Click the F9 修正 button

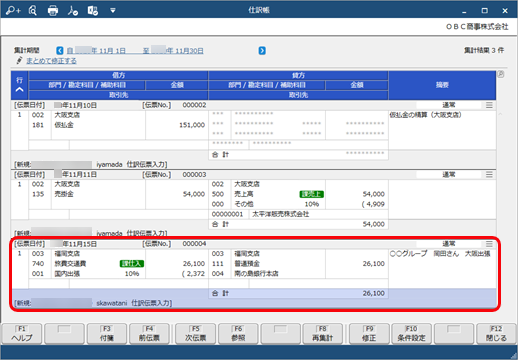369,333
